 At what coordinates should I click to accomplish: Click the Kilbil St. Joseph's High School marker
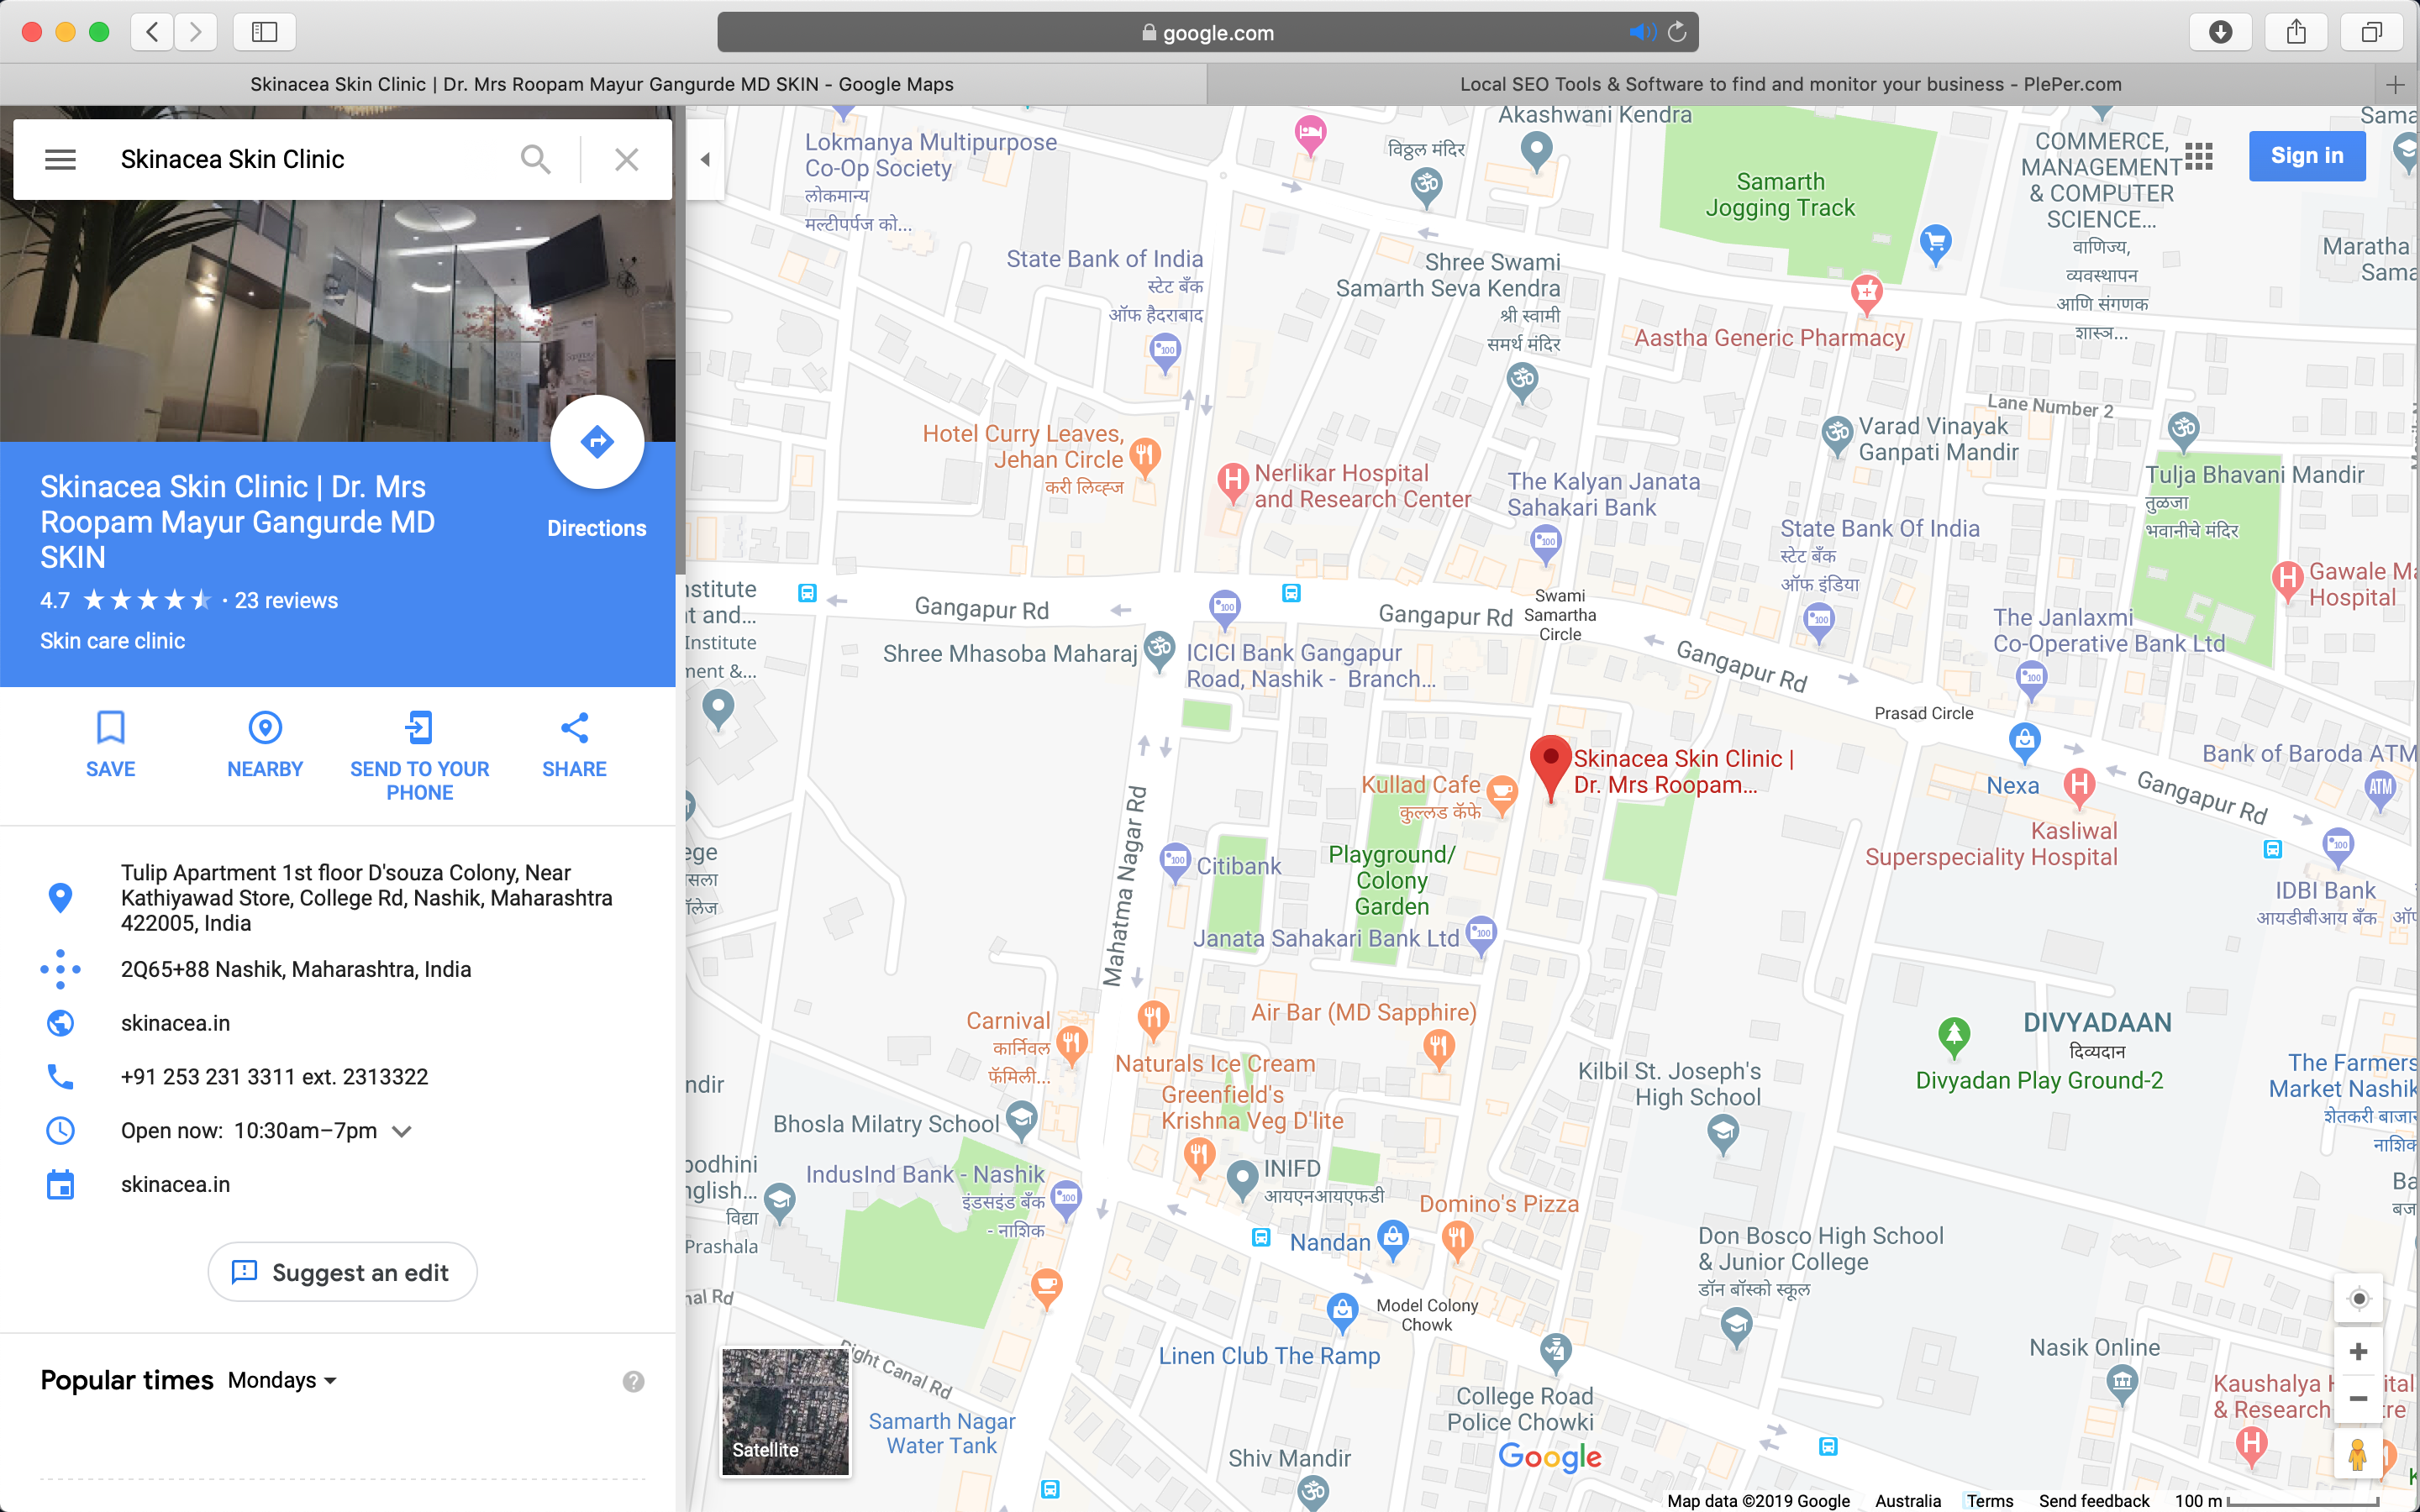coord(1723,1133)
